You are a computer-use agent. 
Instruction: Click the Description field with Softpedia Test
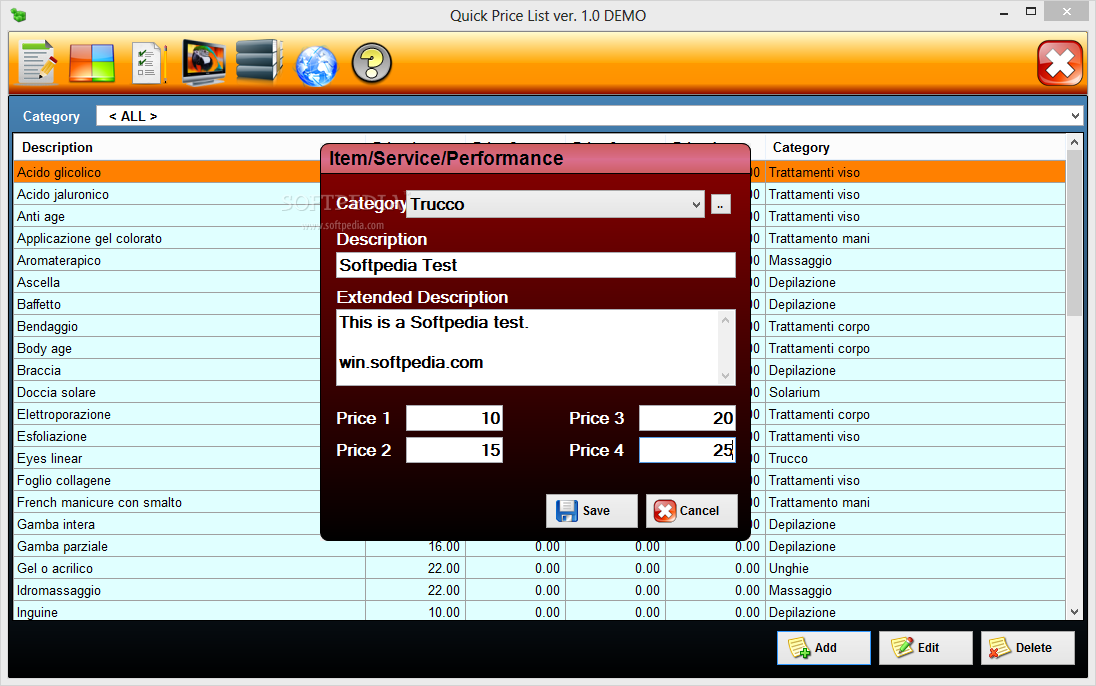pyautogui.click(x=535, y=265)
